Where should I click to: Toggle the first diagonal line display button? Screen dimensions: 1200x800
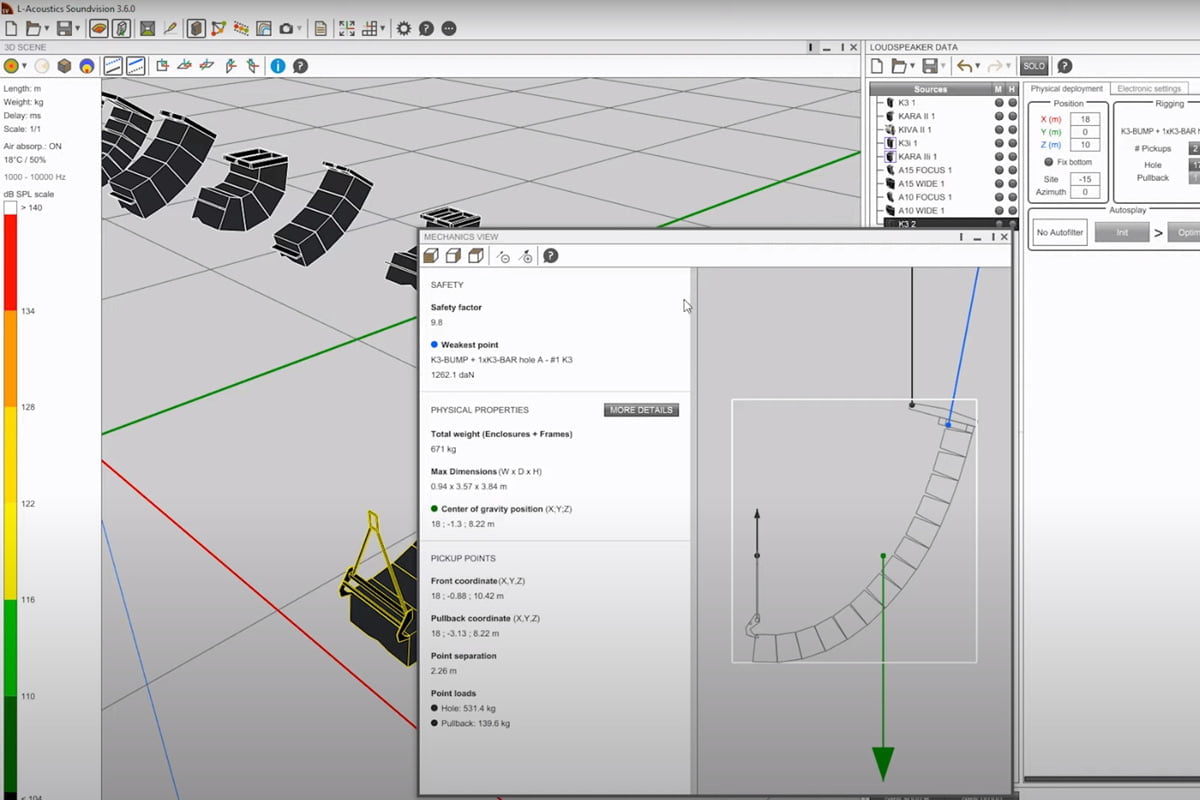click(x=113, y=66)
